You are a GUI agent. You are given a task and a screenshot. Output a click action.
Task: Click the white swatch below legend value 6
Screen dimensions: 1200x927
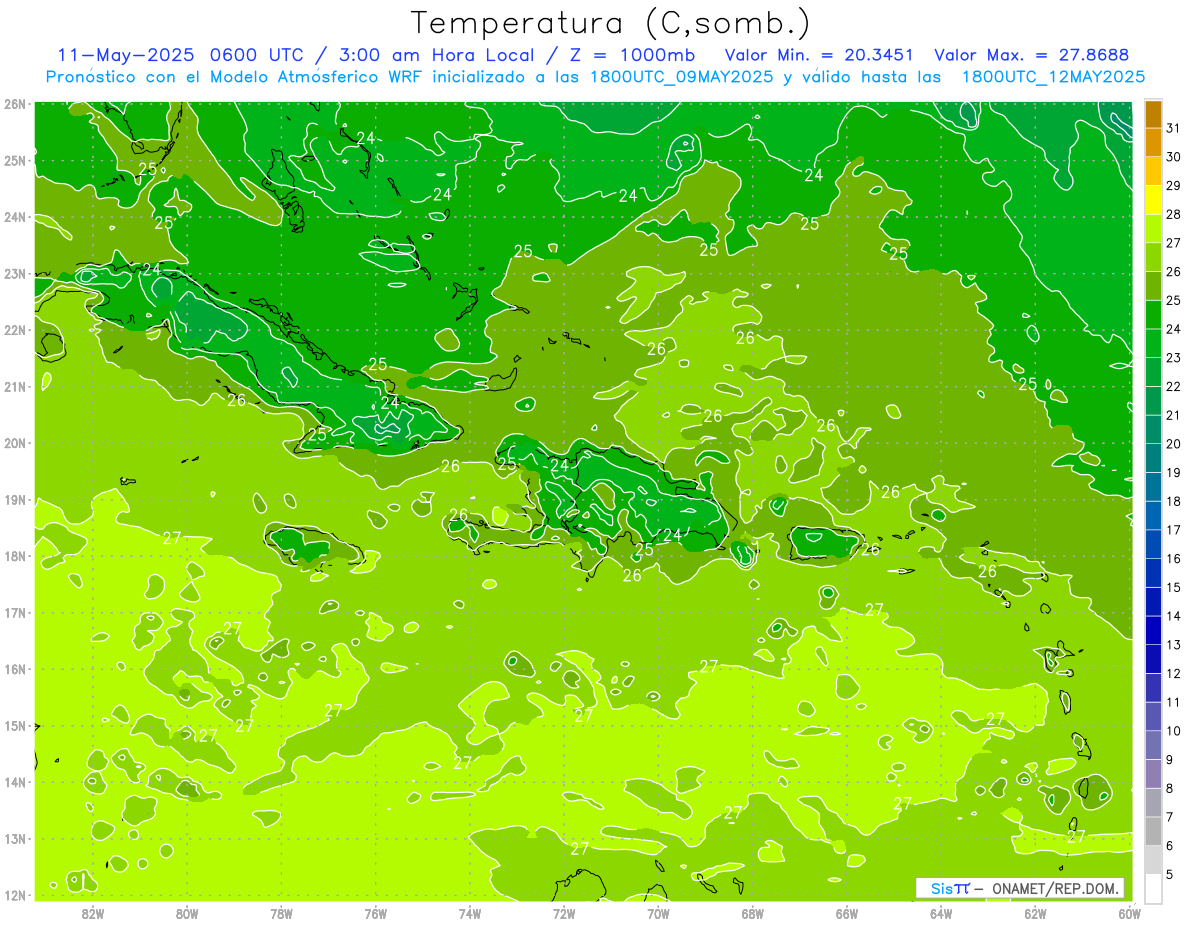click(x=1153, y=888)
